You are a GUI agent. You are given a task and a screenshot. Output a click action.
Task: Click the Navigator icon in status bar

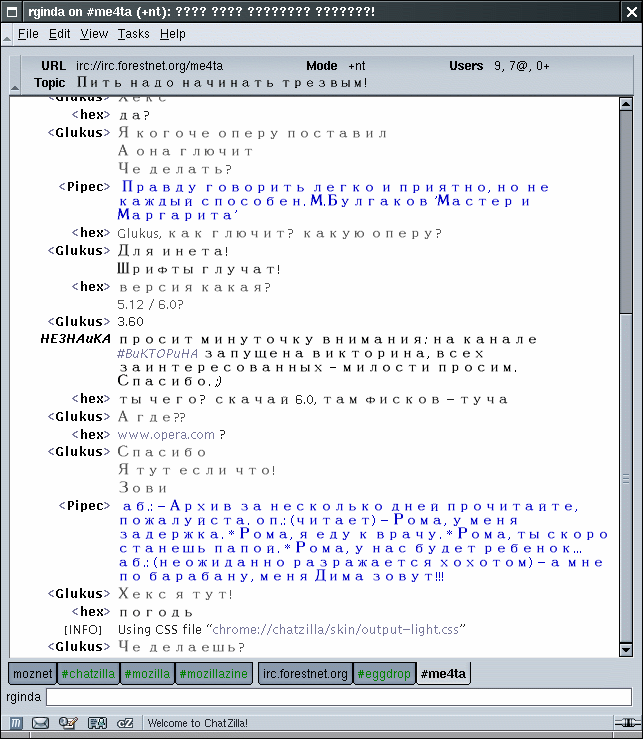17,723
